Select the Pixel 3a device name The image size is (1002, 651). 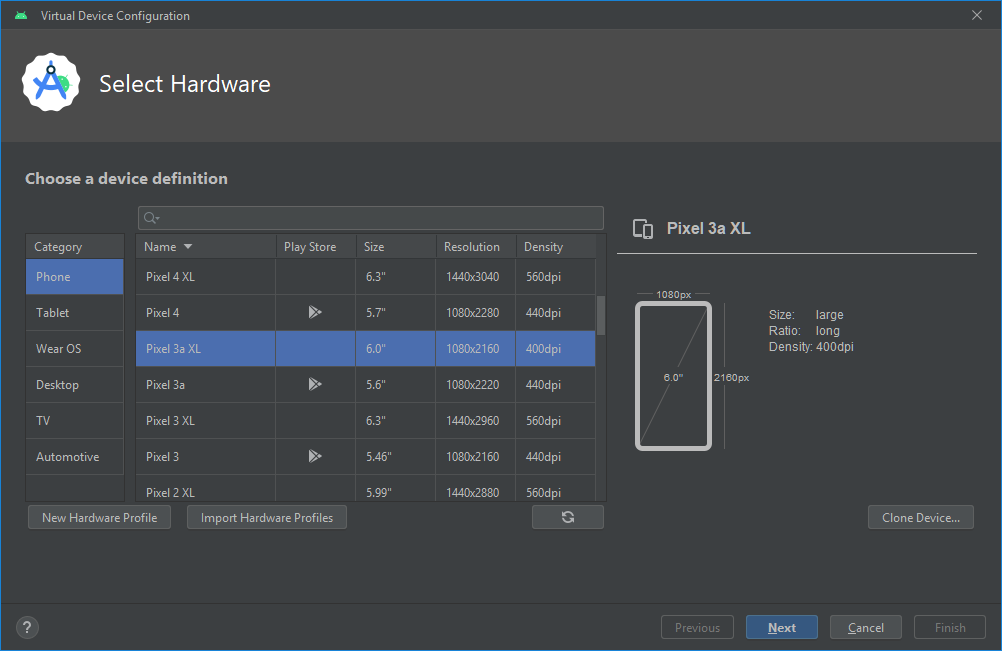(x=165, y=385)
